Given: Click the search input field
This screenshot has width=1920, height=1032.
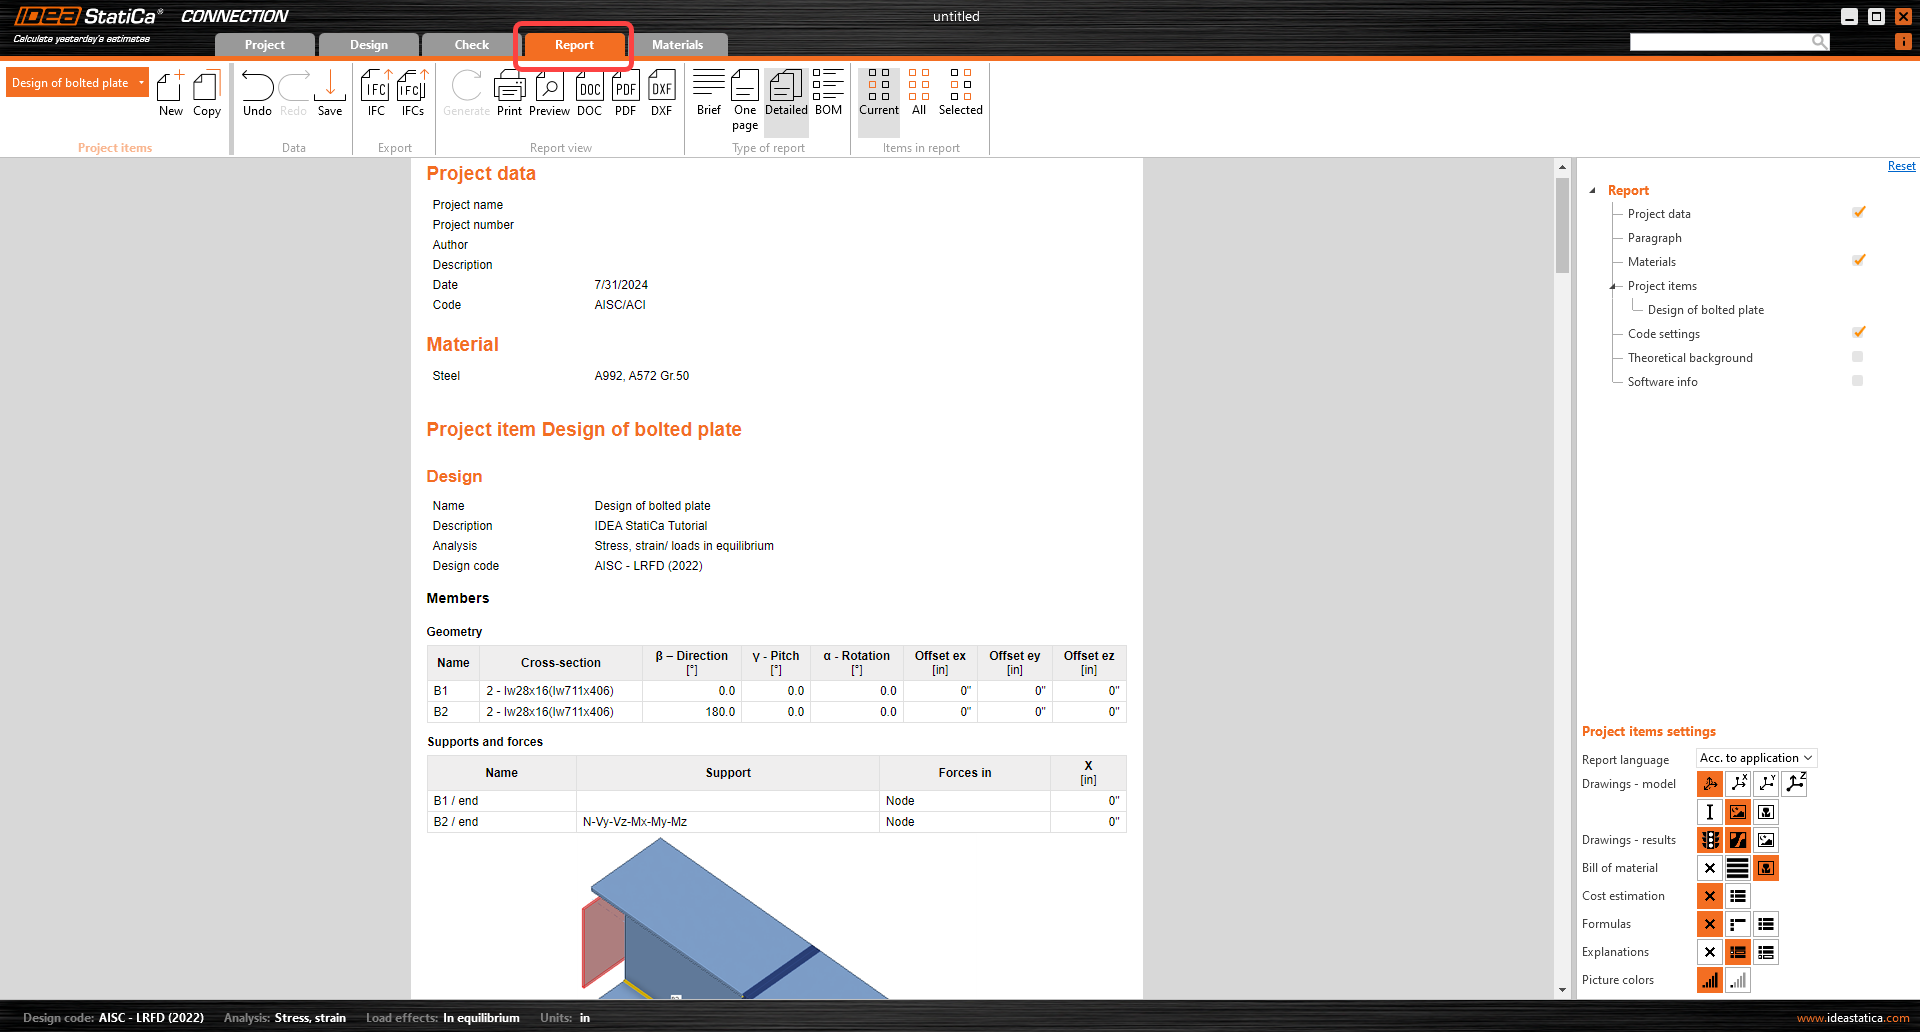Looking at the screenshot, I should [1720, 41].
